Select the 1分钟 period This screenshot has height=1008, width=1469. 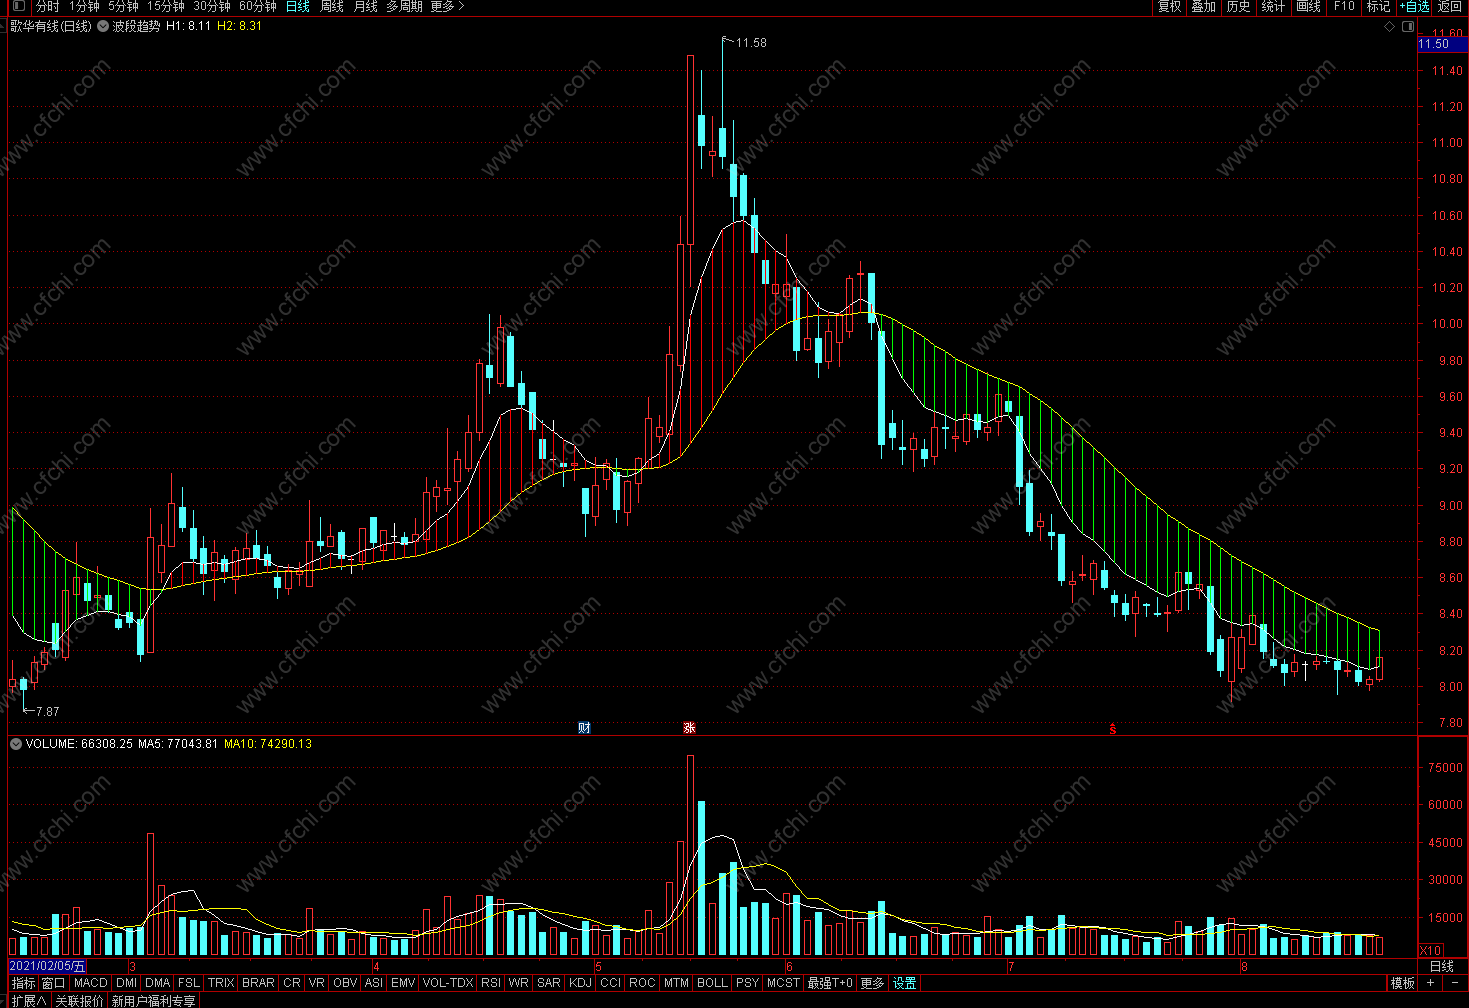click(84, 6)
